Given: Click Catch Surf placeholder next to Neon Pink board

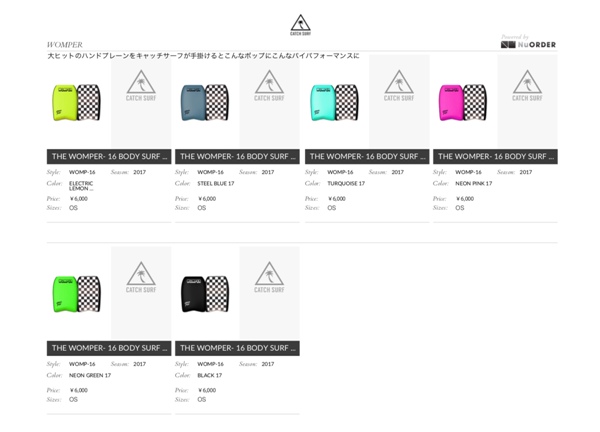Looking at the screenshot, I should click(x=527, y=101).
